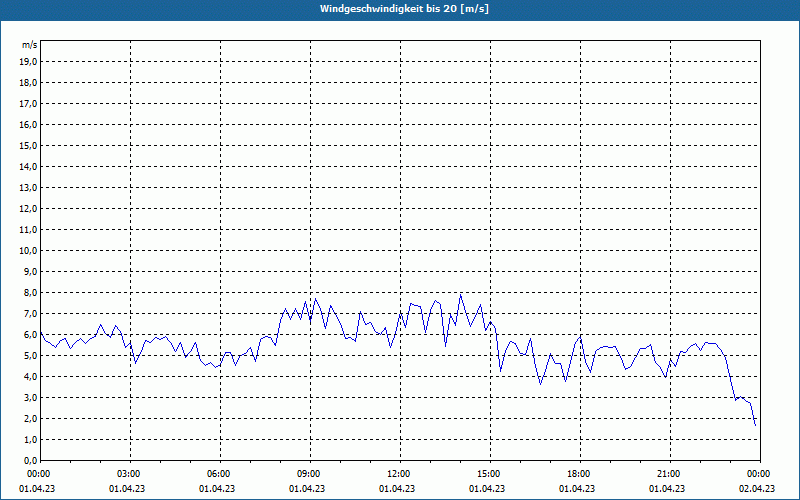Click the 'm/s' unit label on the axis
800x500 pixels.
point(30,45)
